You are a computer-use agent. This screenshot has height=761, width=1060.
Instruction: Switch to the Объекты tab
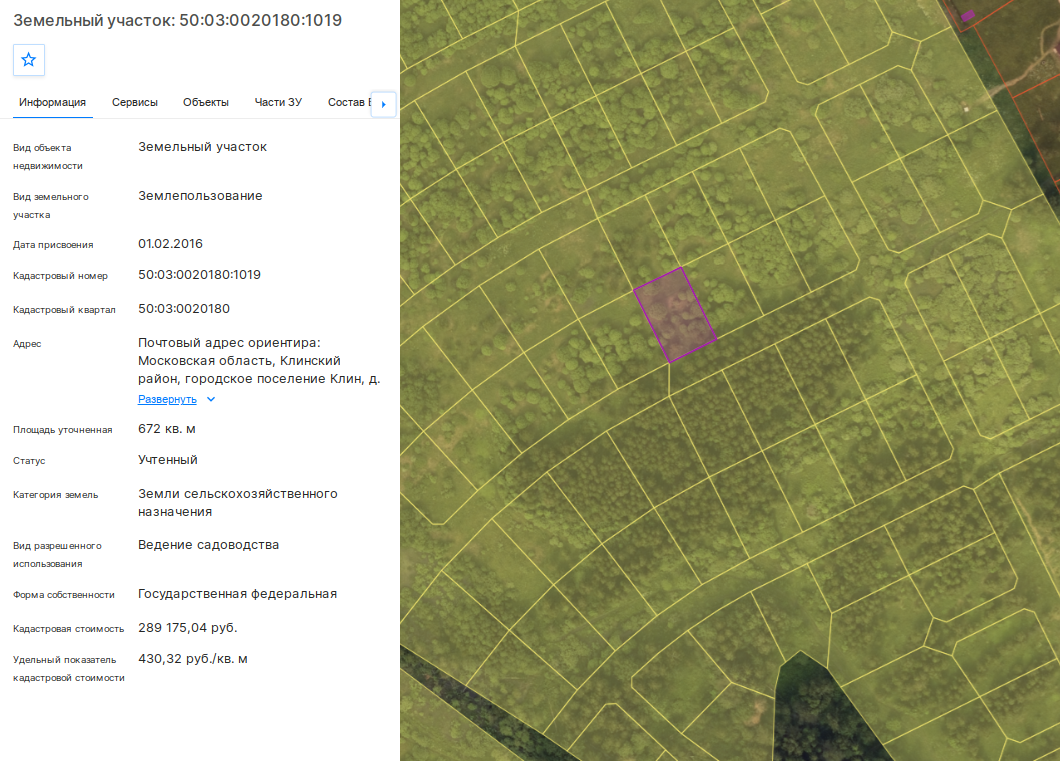click(x=206, y=102)
